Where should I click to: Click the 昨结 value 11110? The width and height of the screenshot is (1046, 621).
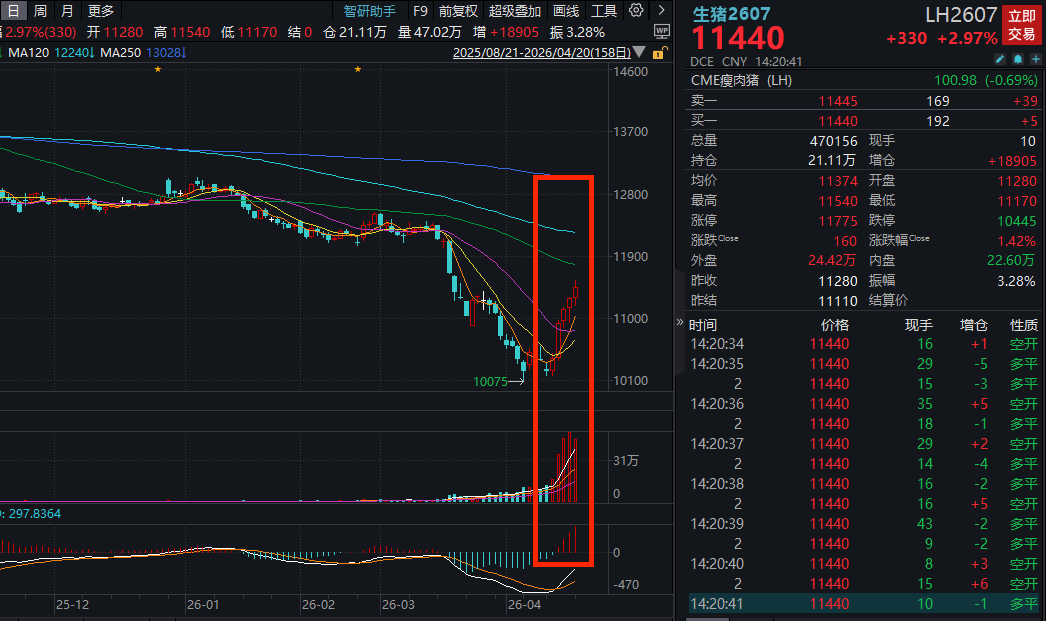click(838, 301)
